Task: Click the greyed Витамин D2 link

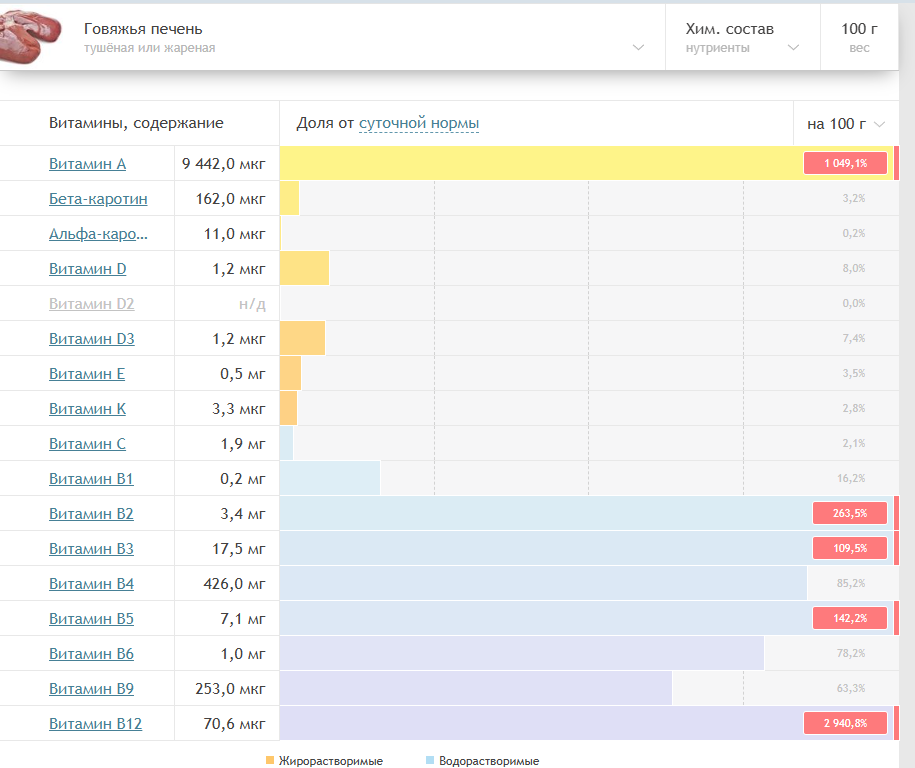Action: [x=92, y=304]
